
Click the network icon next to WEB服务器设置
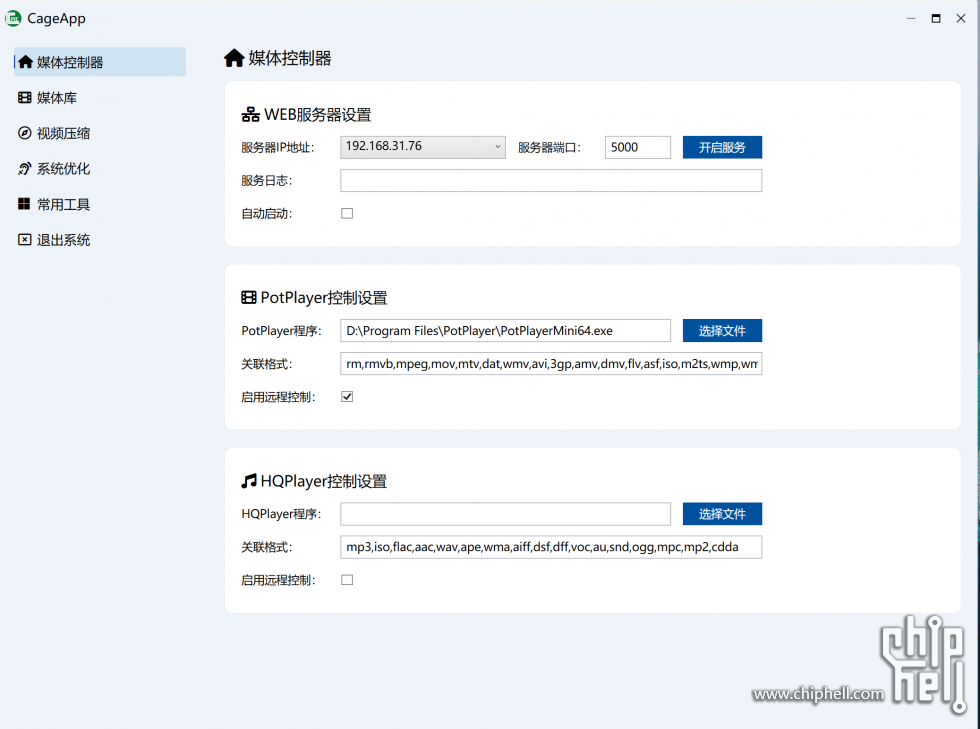[250, 114]
